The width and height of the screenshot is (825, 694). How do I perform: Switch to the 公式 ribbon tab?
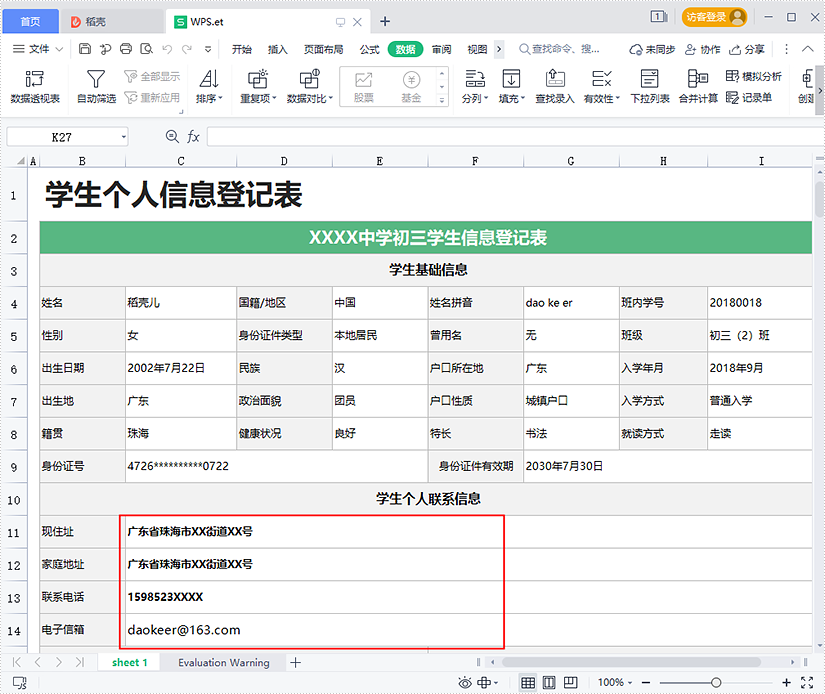coord(369,48)
